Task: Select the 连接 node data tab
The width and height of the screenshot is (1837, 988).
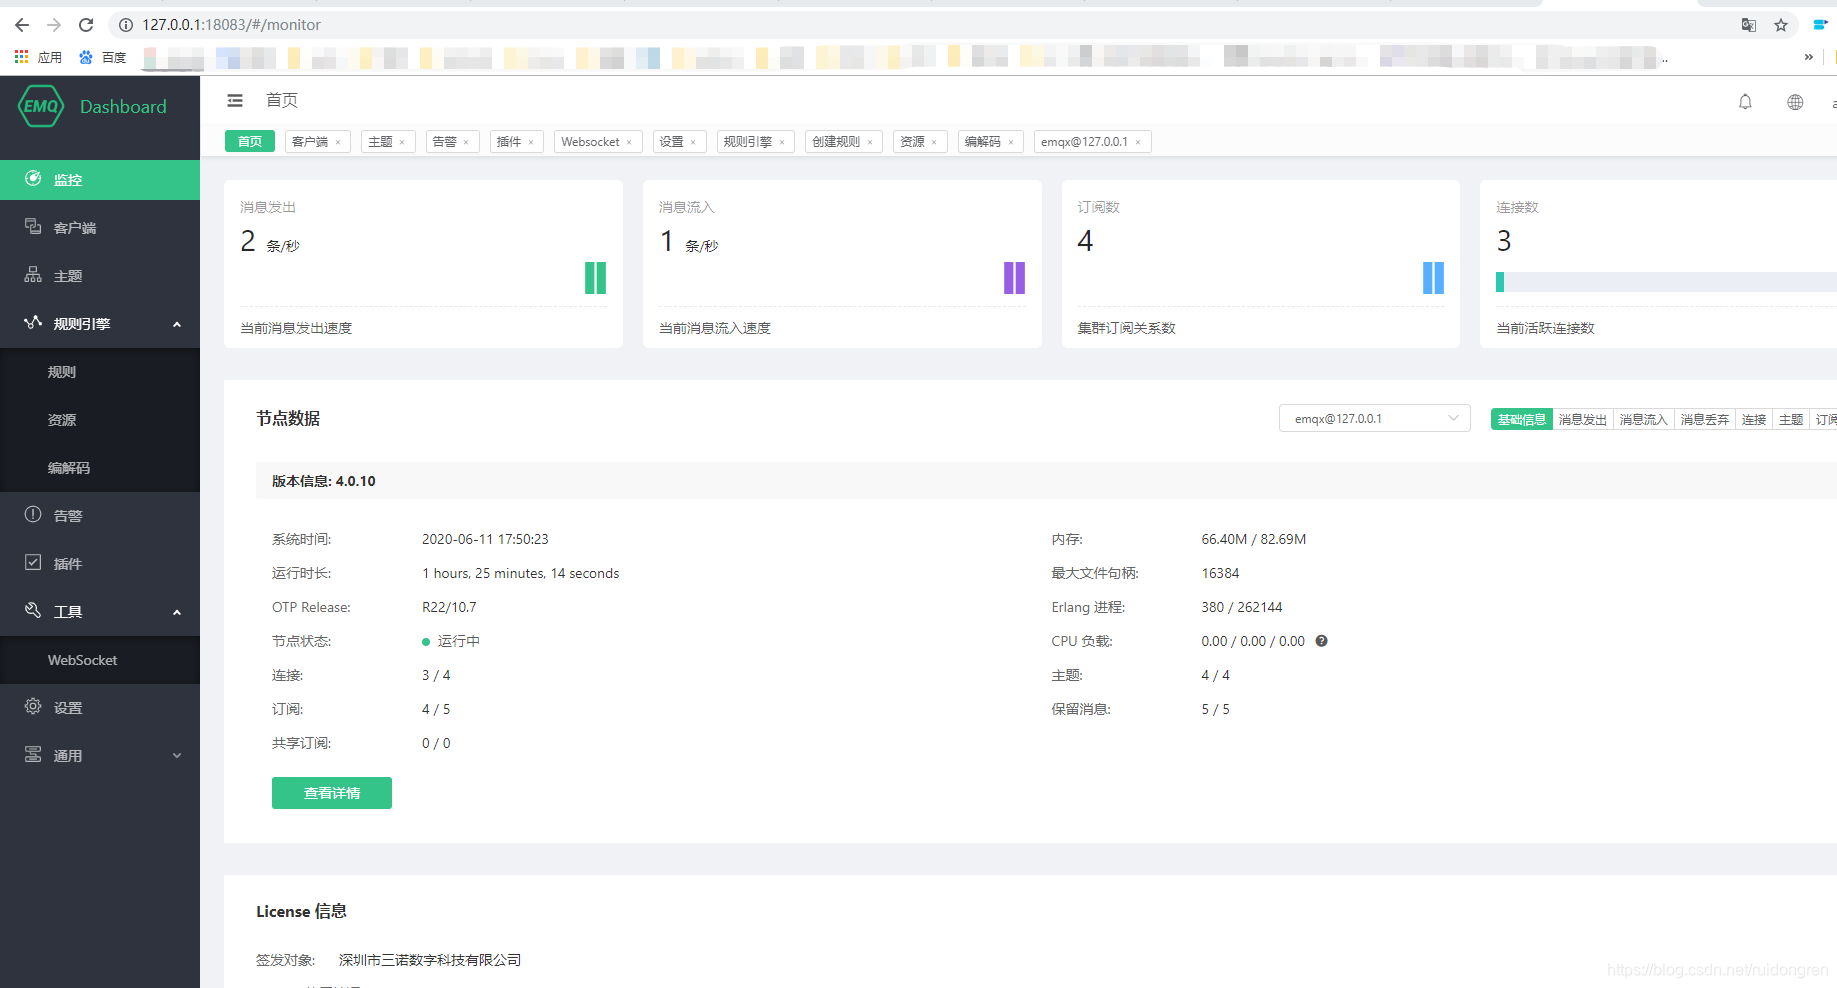Action: pyautogui.click(x=1754, y=420)
